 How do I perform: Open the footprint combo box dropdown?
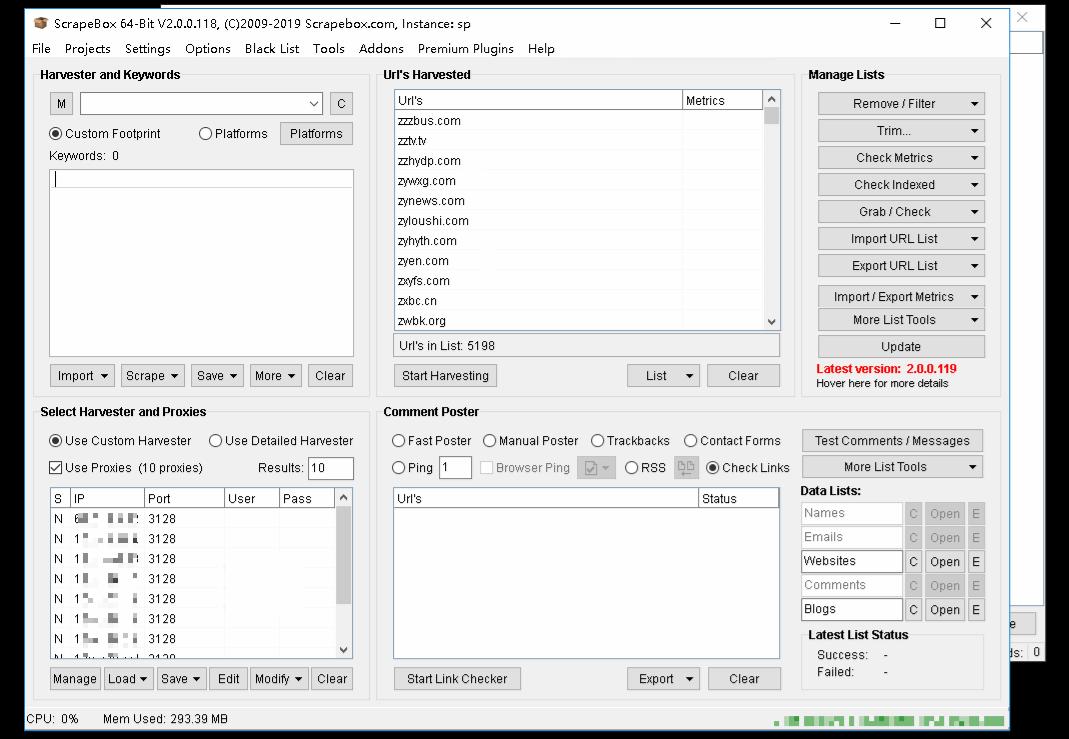tap(314, 104)
